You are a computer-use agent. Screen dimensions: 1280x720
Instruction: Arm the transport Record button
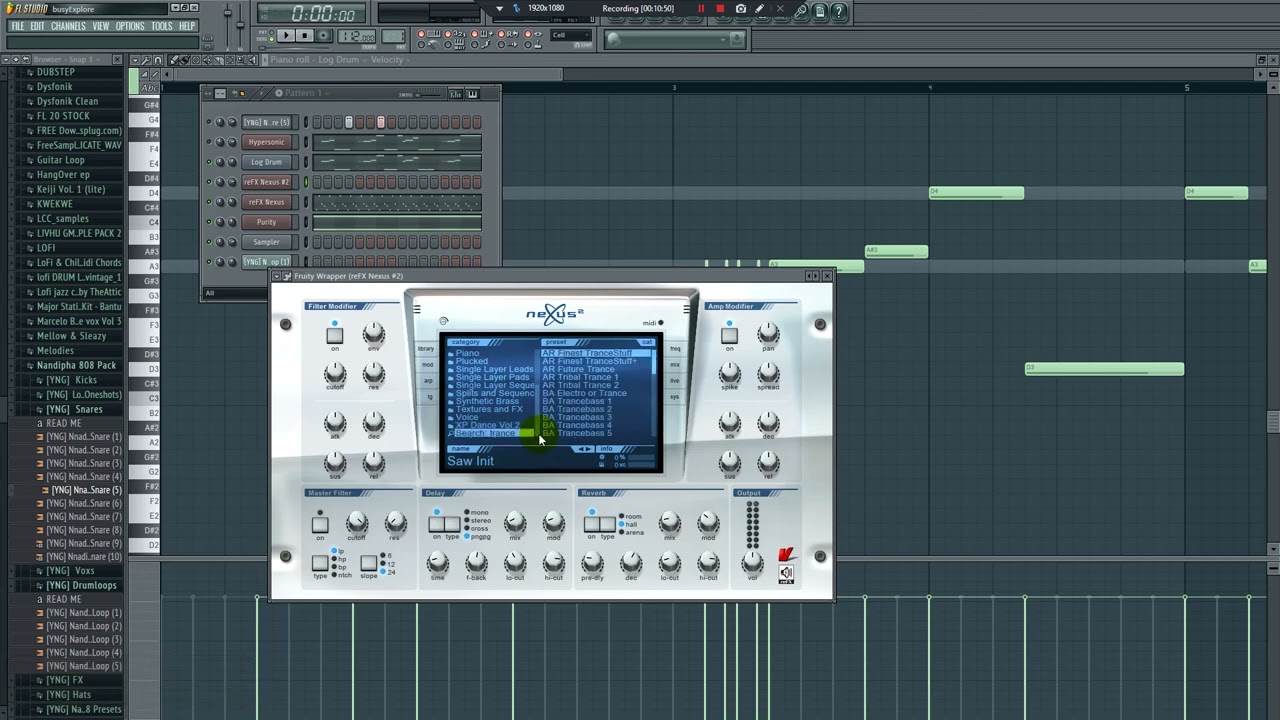tap(323, 36)
